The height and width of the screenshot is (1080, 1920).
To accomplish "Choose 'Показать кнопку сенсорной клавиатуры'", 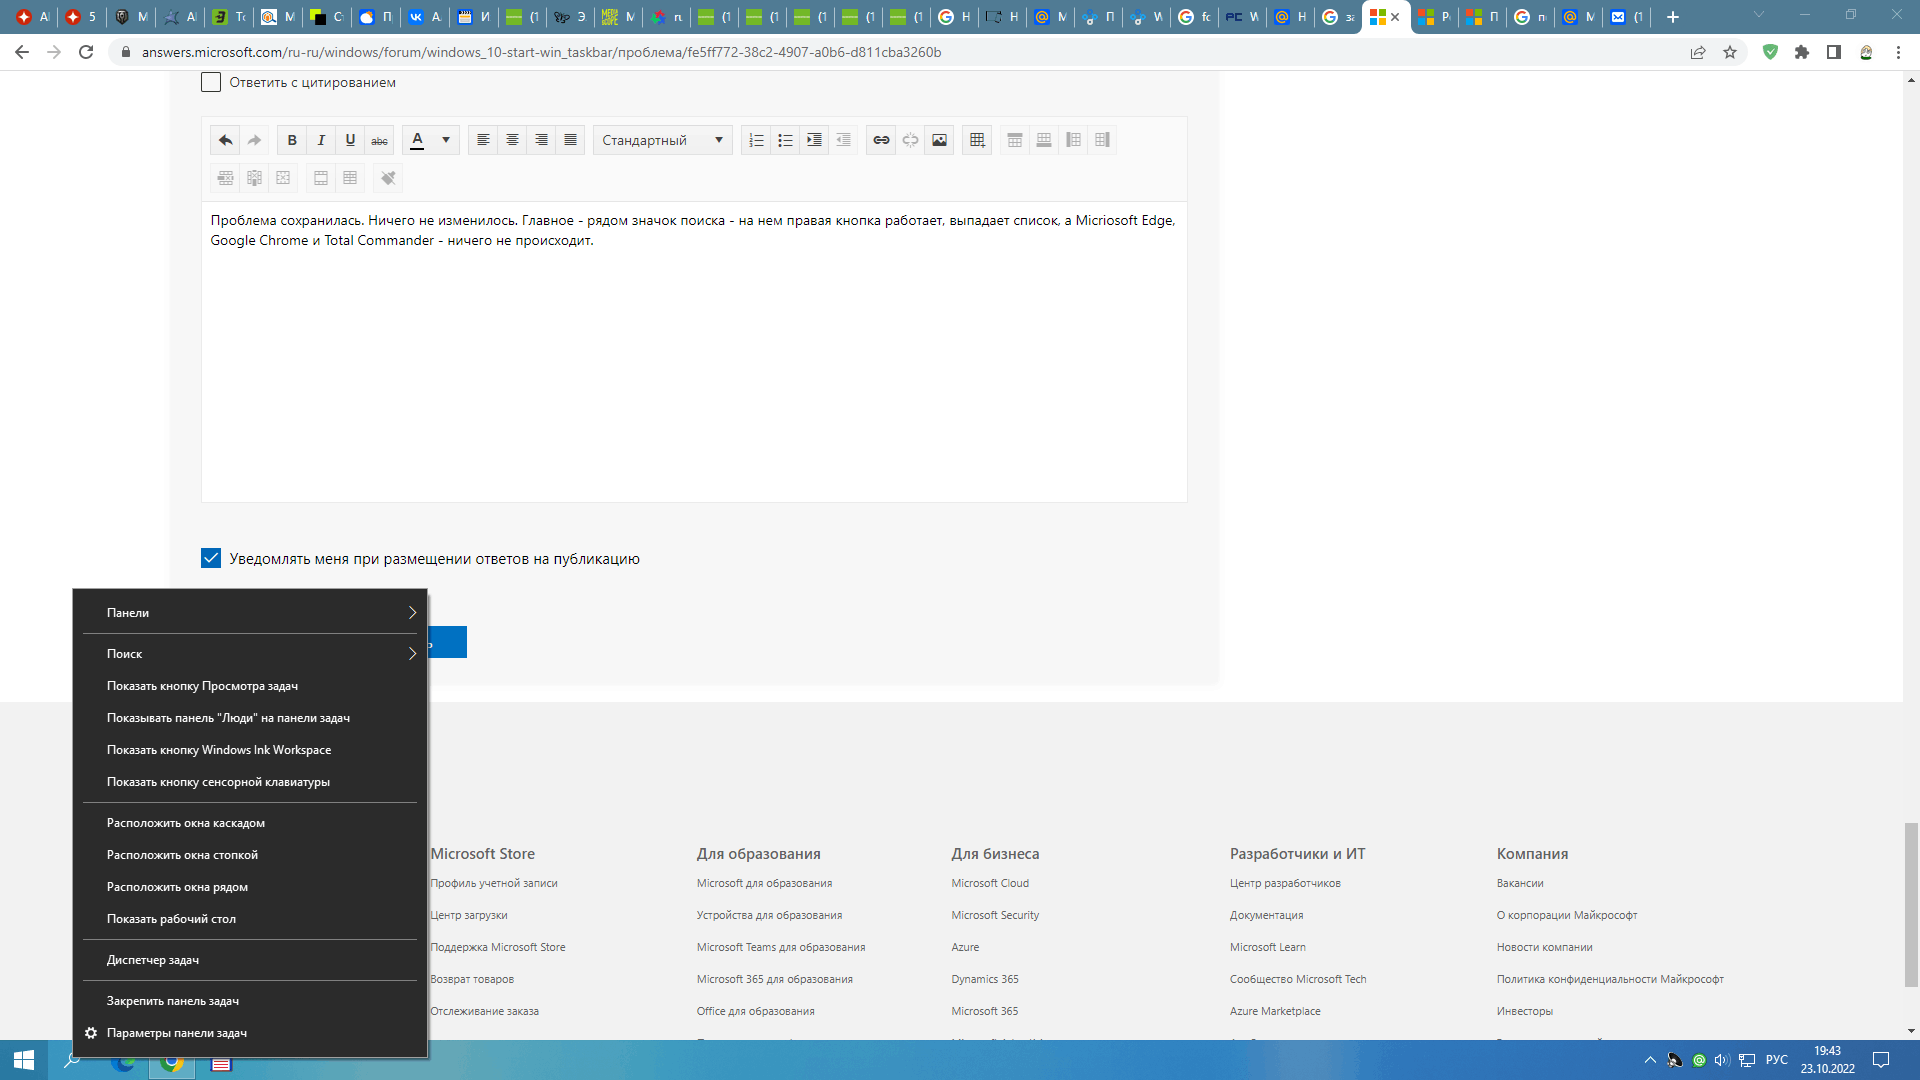I will pos(250,782).
